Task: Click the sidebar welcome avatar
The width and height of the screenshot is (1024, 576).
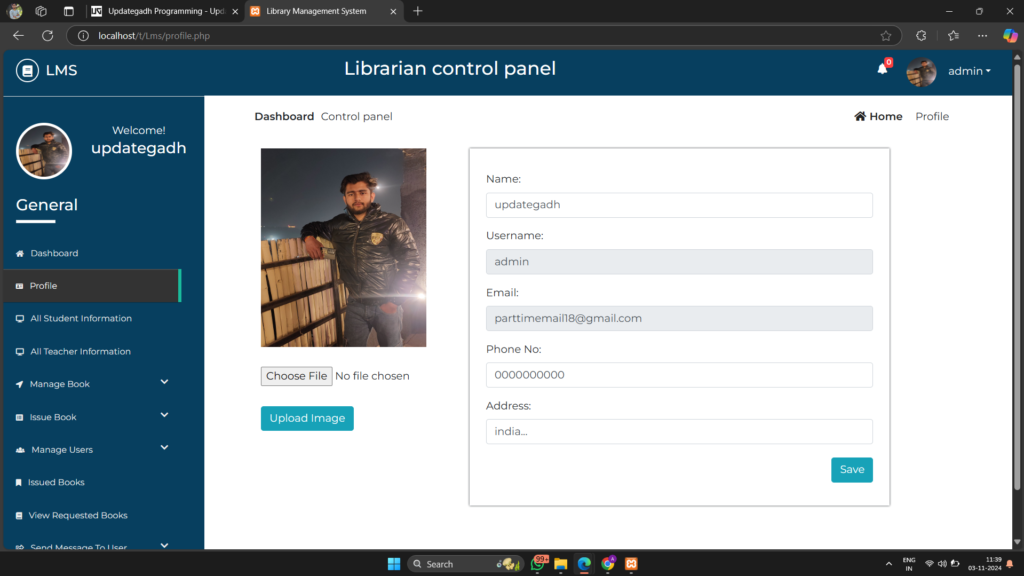Action: [44, 151]
